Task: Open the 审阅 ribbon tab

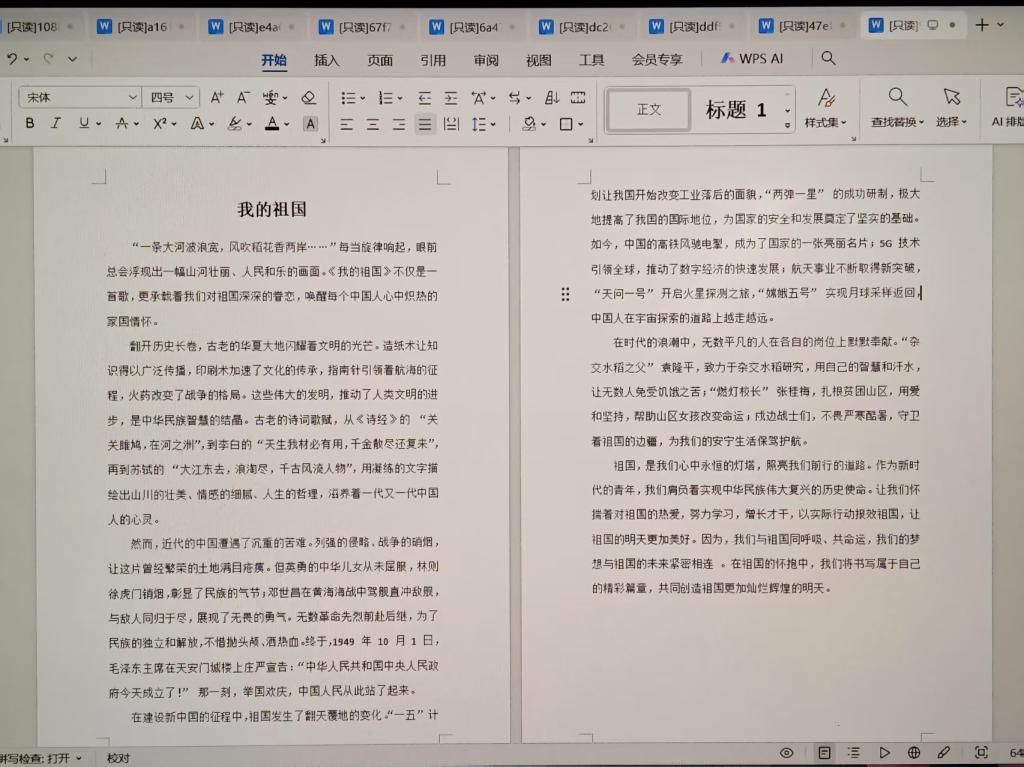Action: pyautogui.click(x=486, y=60)
